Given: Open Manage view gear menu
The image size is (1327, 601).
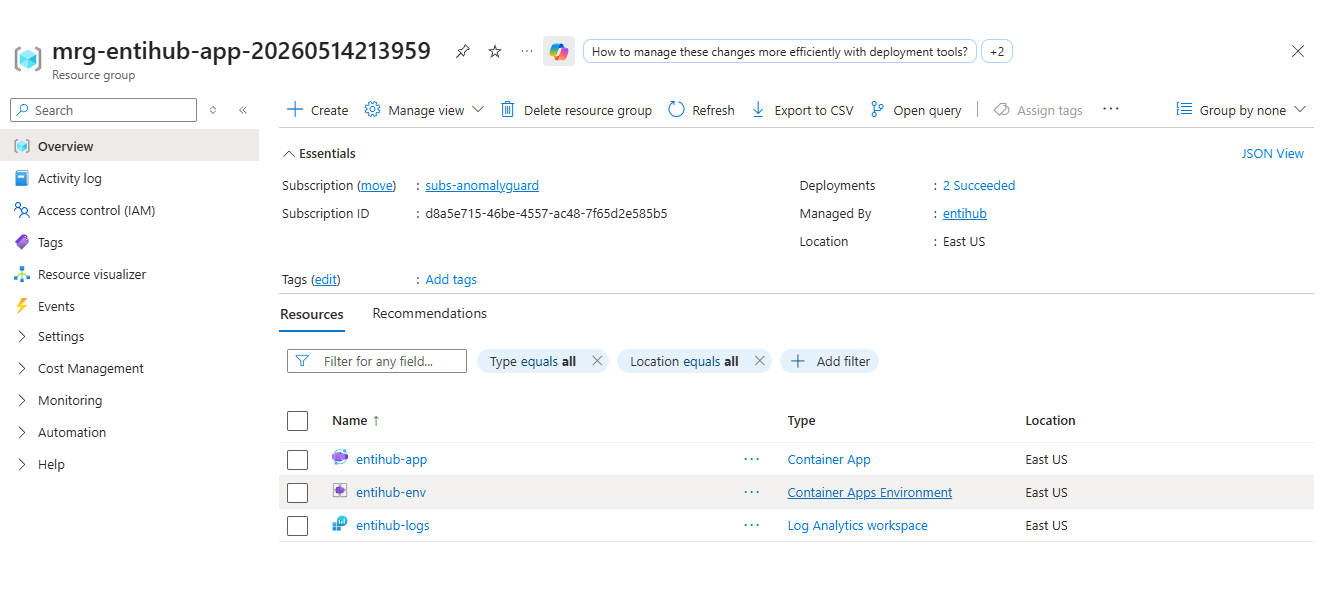Looking at the screenshot, I should (424, 110).
